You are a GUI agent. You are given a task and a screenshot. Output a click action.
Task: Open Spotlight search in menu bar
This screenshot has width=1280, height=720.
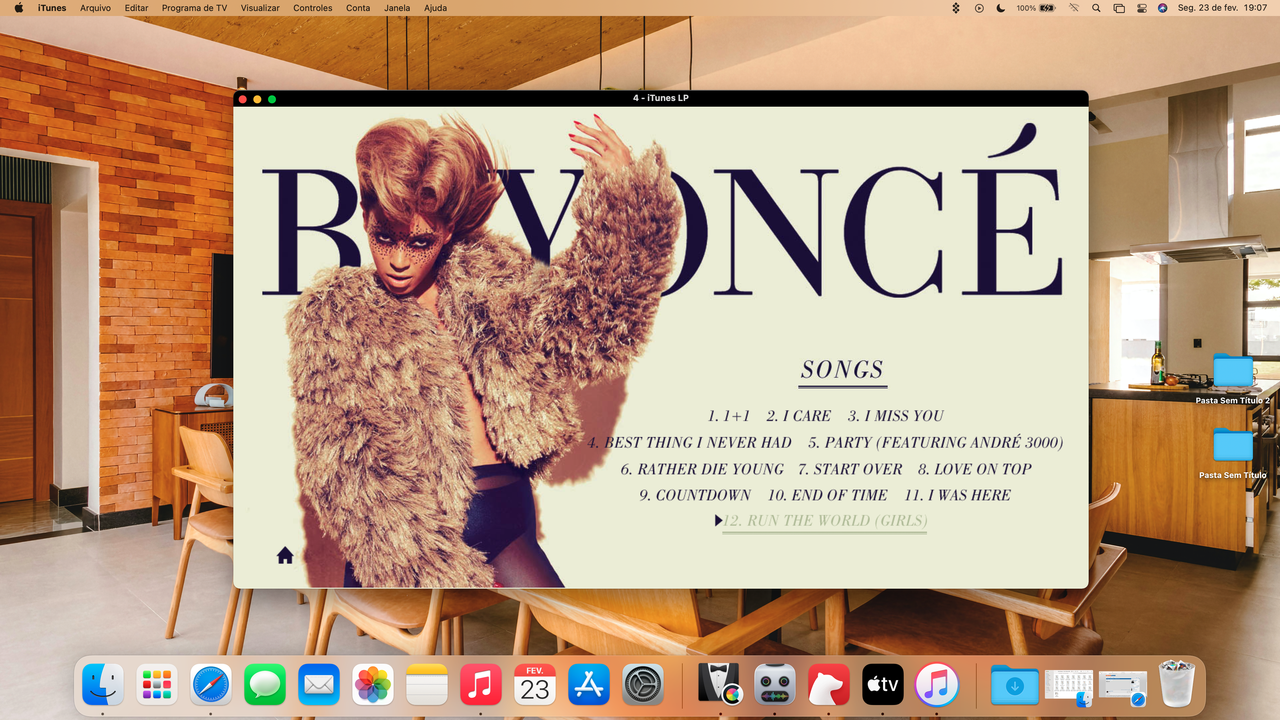coord(1096,8)
